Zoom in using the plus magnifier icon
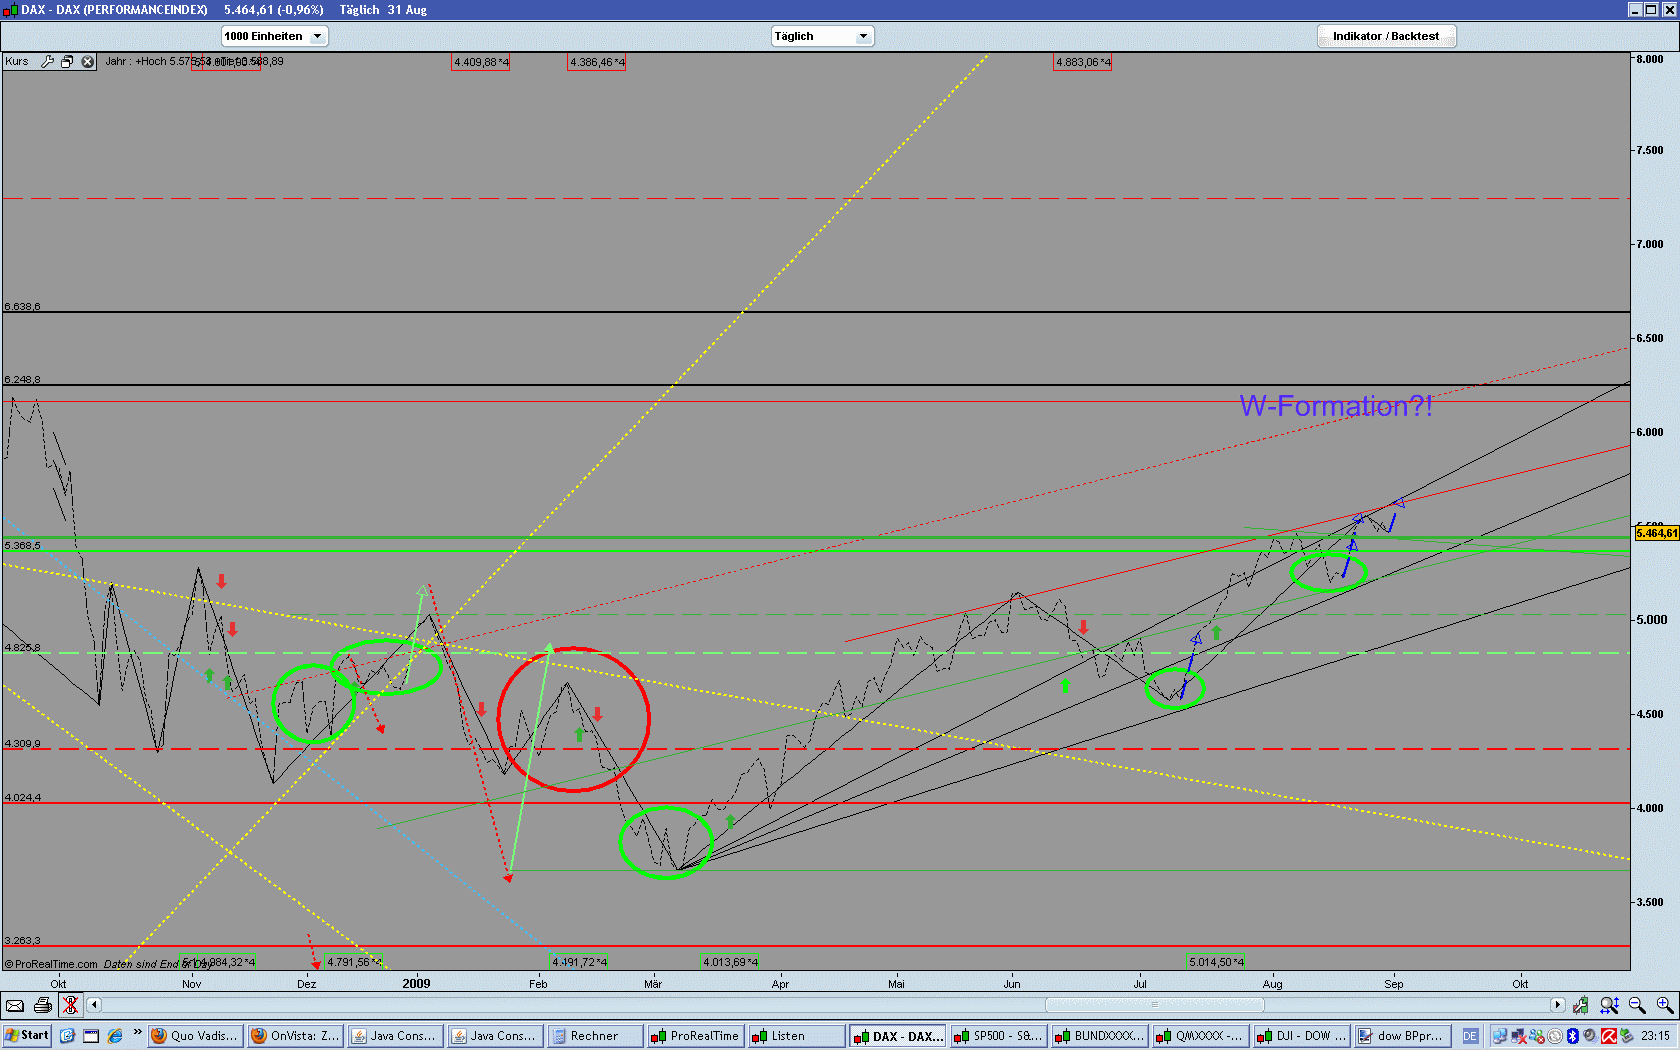Screen dimensions: 1680x1050 [1664, 1005]
